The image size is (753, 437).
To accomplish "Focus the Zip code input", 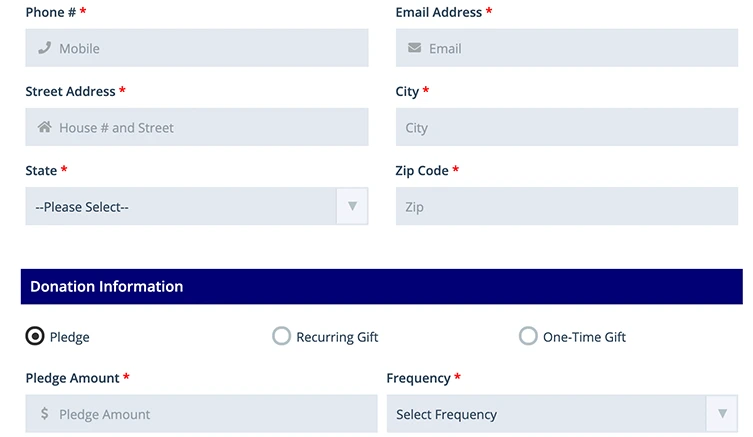I will point(566,207).
